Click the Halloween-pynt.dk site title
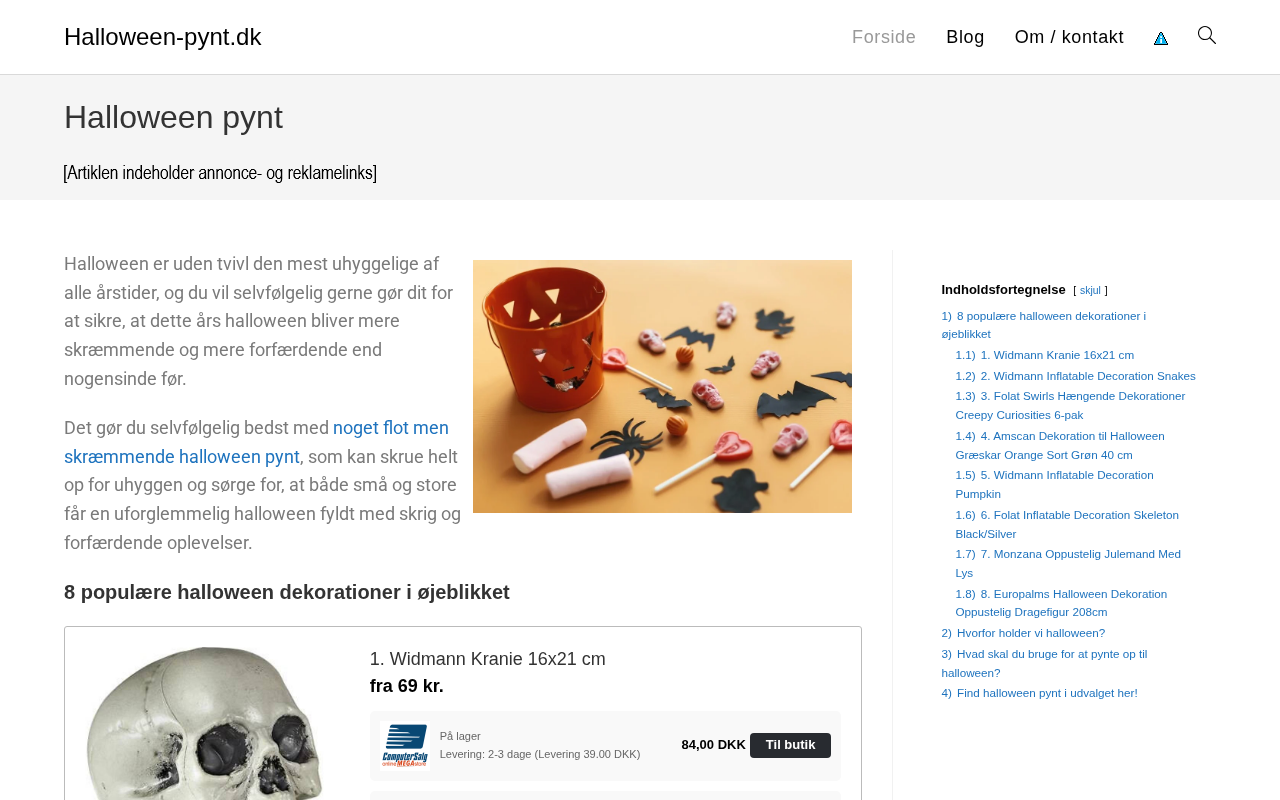The image size is (1280, 800). click(163, 37)
